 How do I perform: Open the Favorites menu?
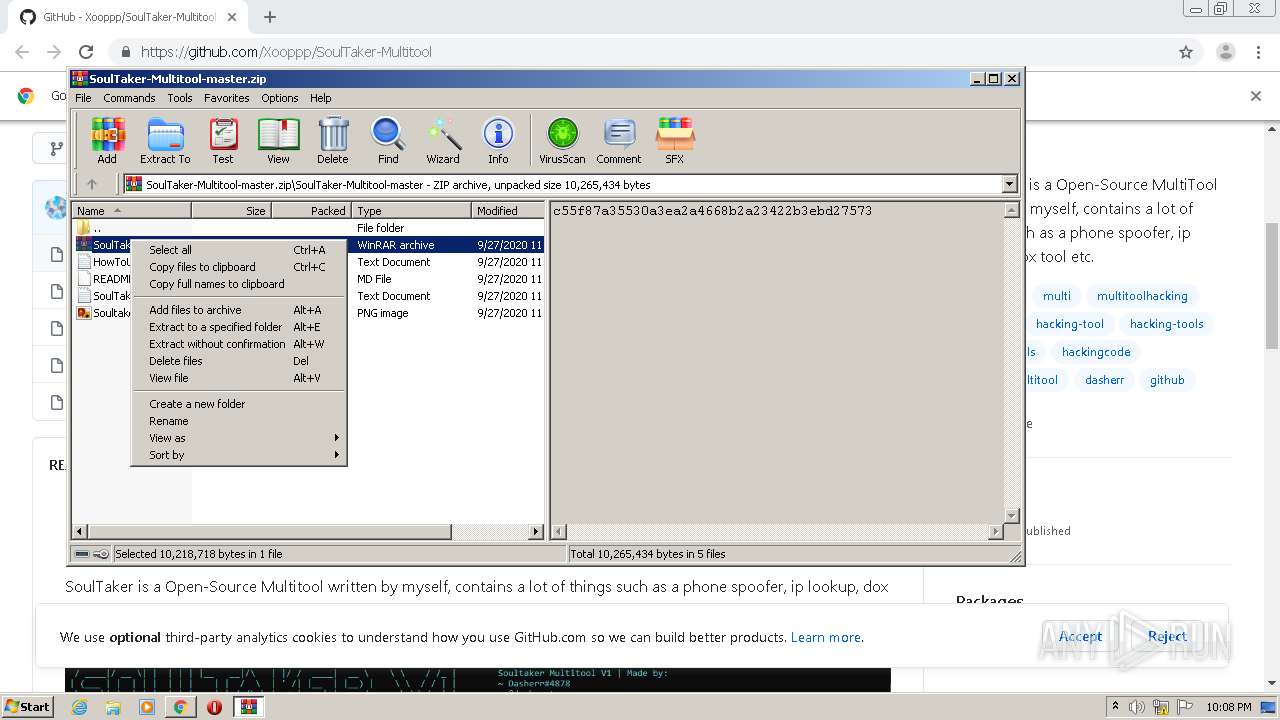(x=227, y=98)
